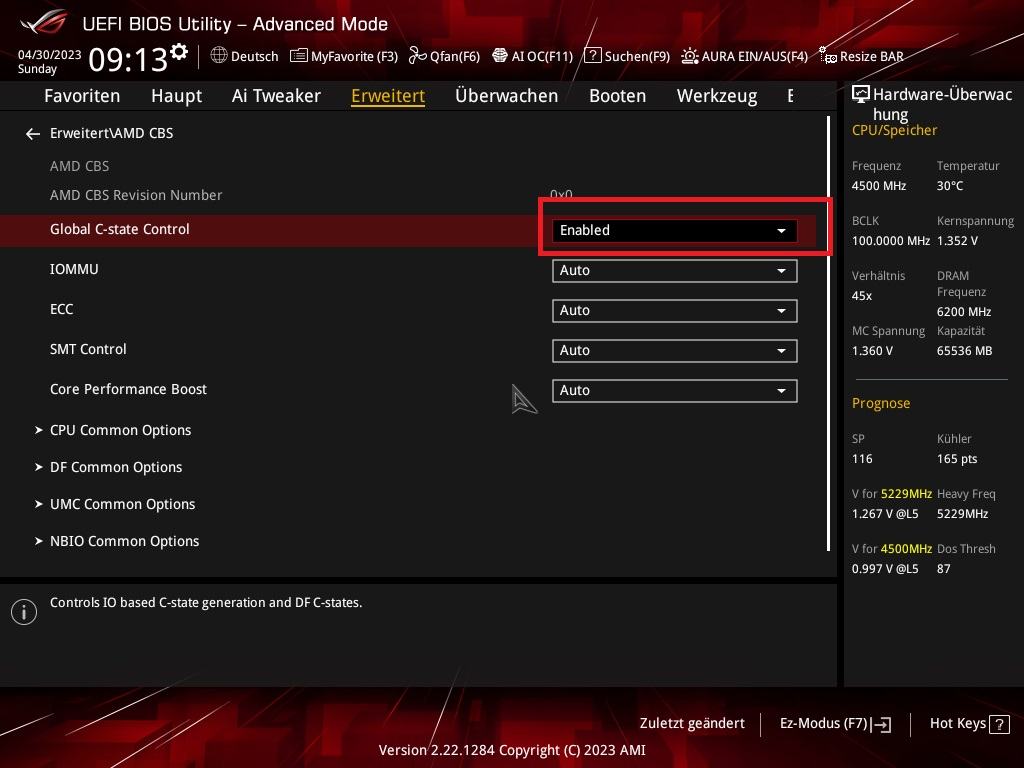Click the ROG logo icon

[43, 22]
